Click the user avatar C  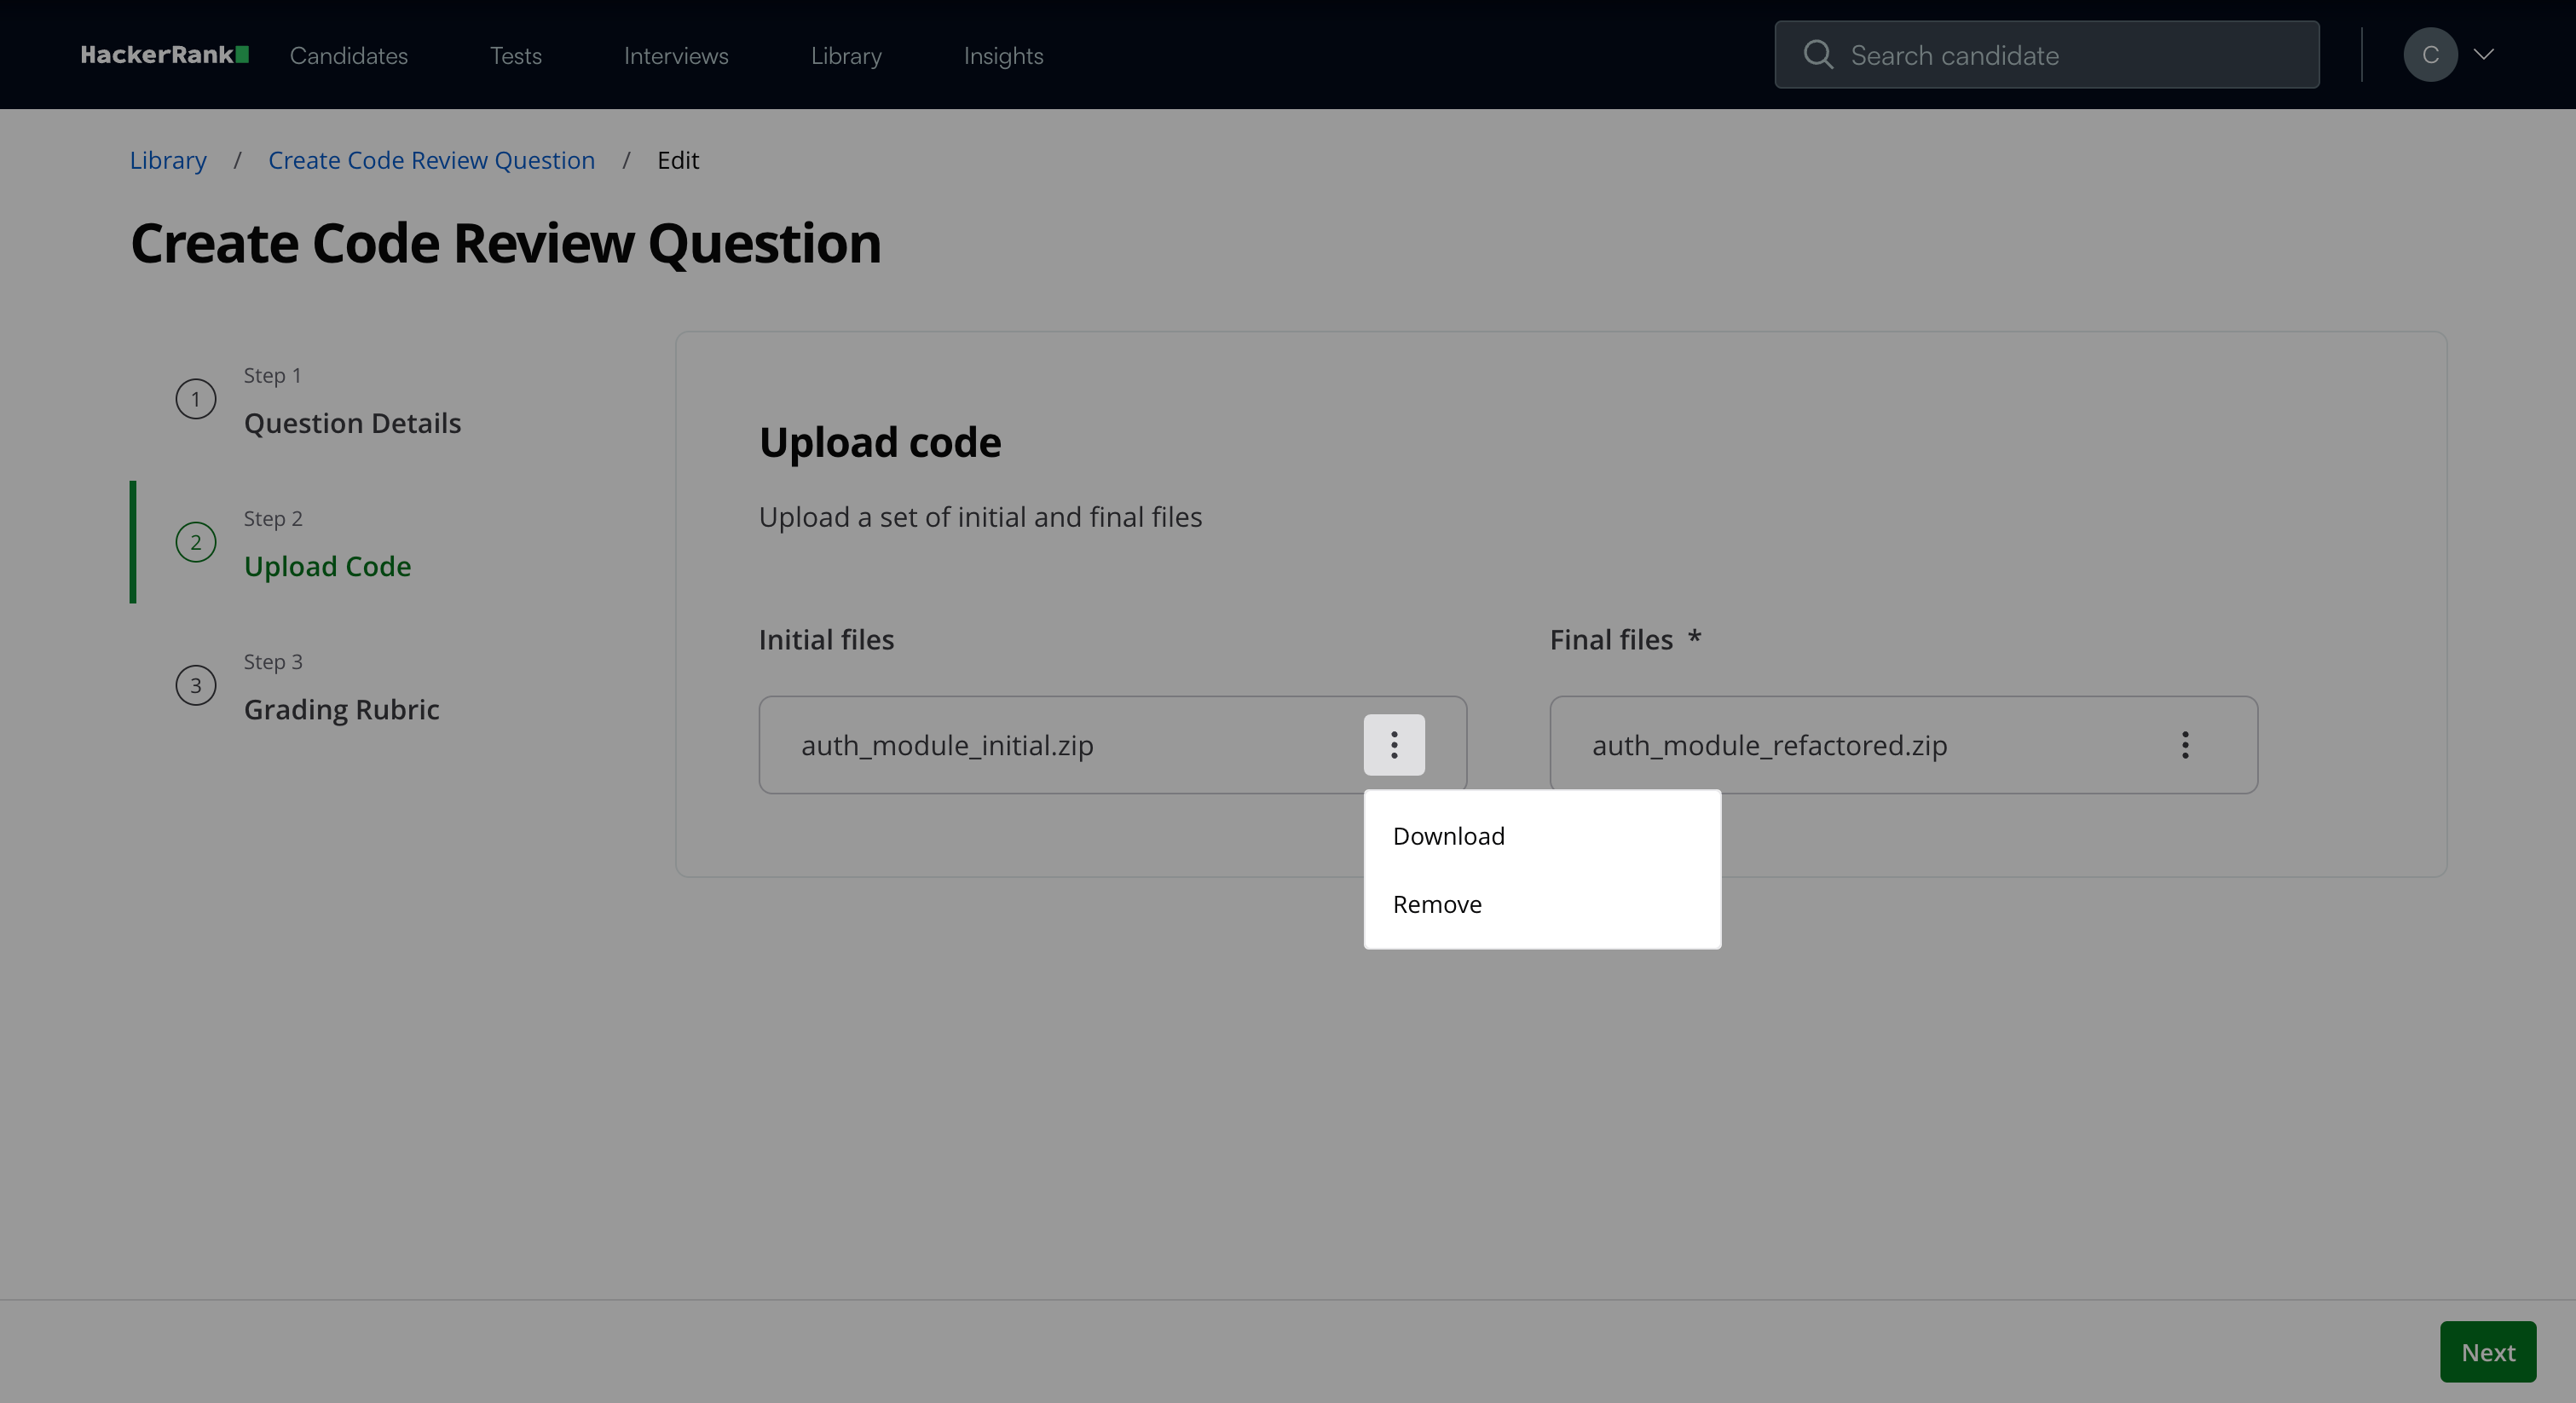(x=2430, y=55)
